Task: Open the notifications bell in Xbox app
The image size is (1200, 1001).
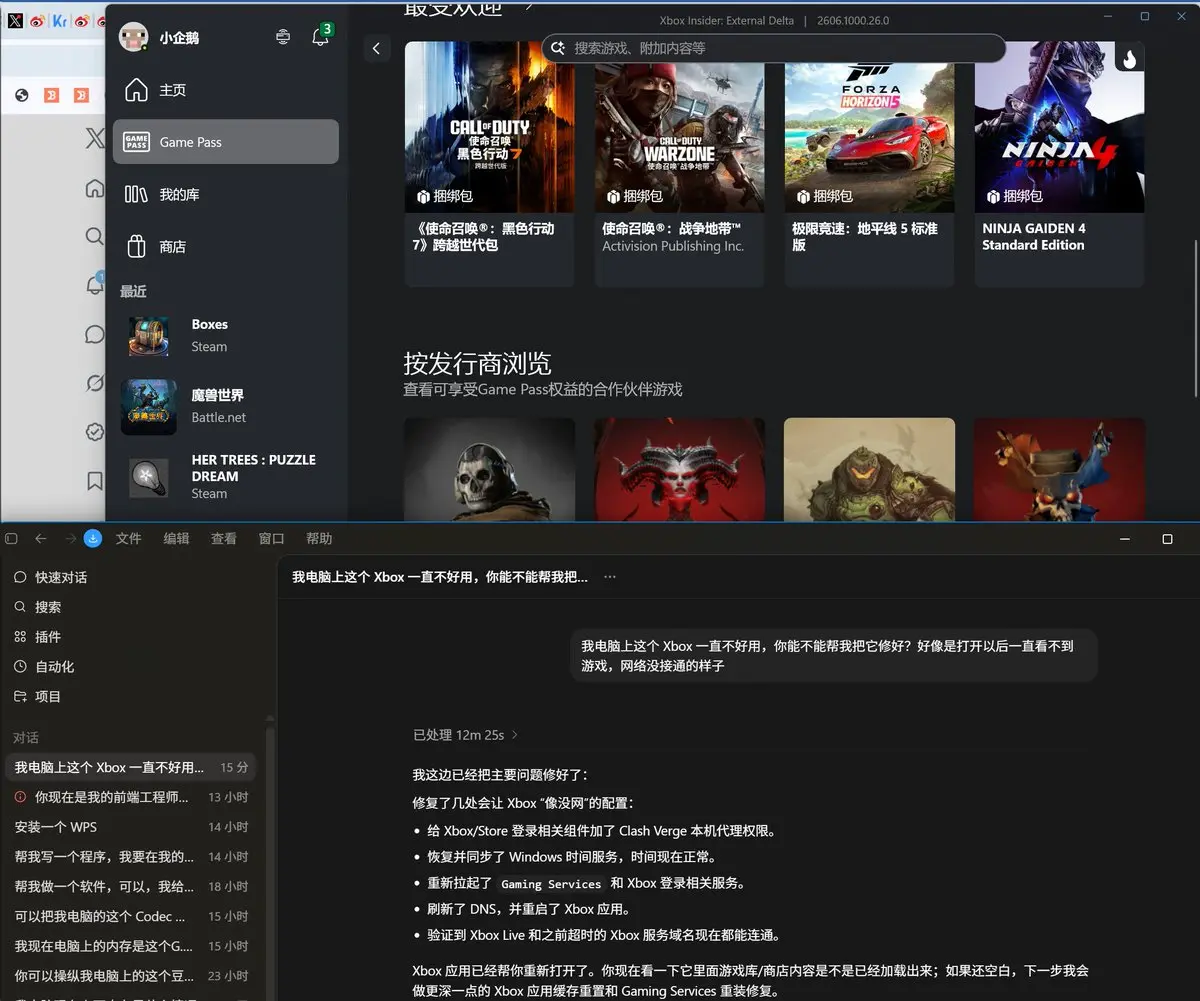Action: [x=320, y=37]
